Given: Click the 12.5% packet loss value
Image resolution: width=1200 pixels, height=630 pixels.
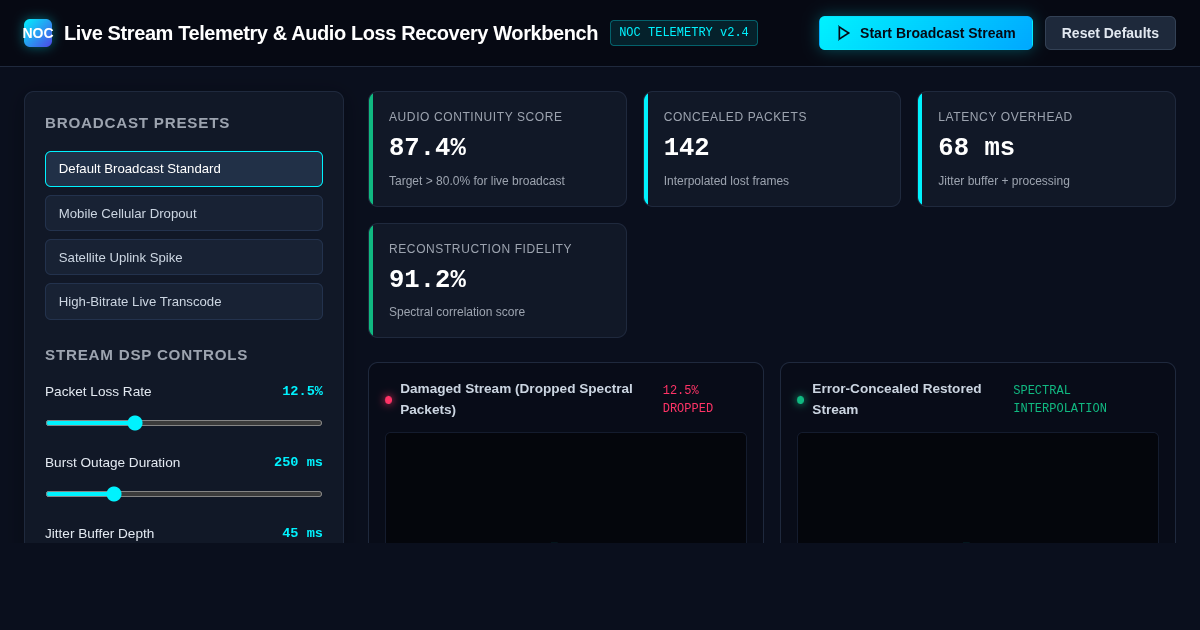Looking at the screenshot, I should click(x=302, y=391).
